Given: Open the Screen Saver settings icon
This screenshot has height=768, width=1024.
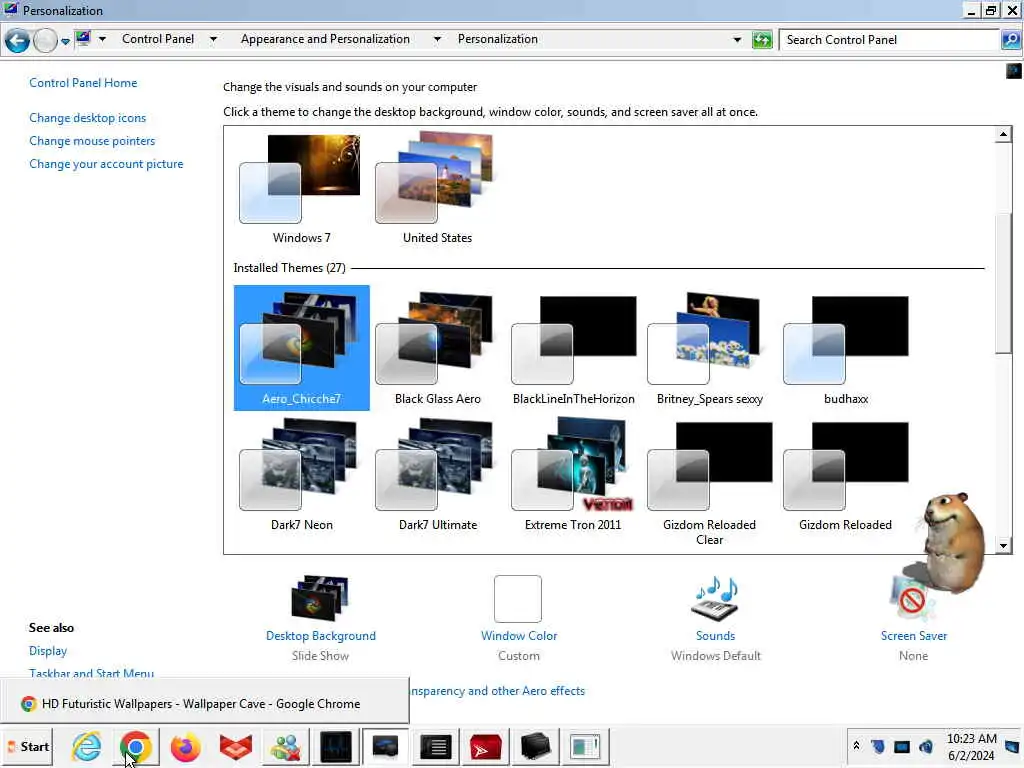Looking at the screenshot, I should coord(912,599).
